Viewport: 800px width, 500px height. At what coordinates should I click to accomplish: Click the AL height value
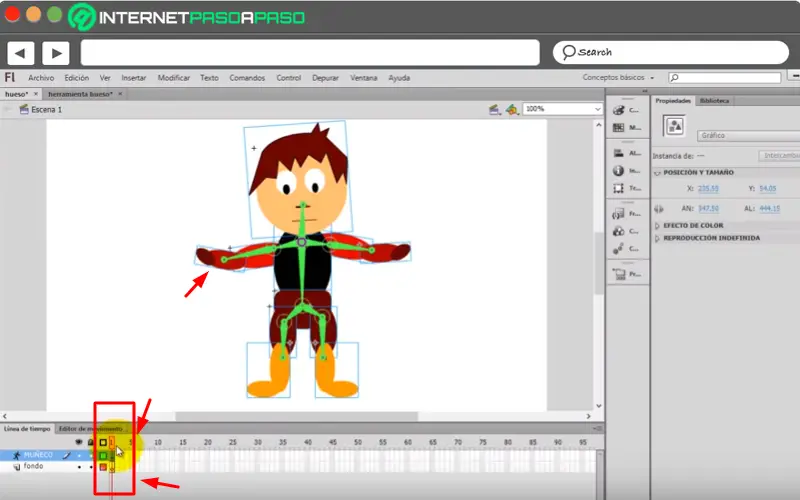[769, 209]
